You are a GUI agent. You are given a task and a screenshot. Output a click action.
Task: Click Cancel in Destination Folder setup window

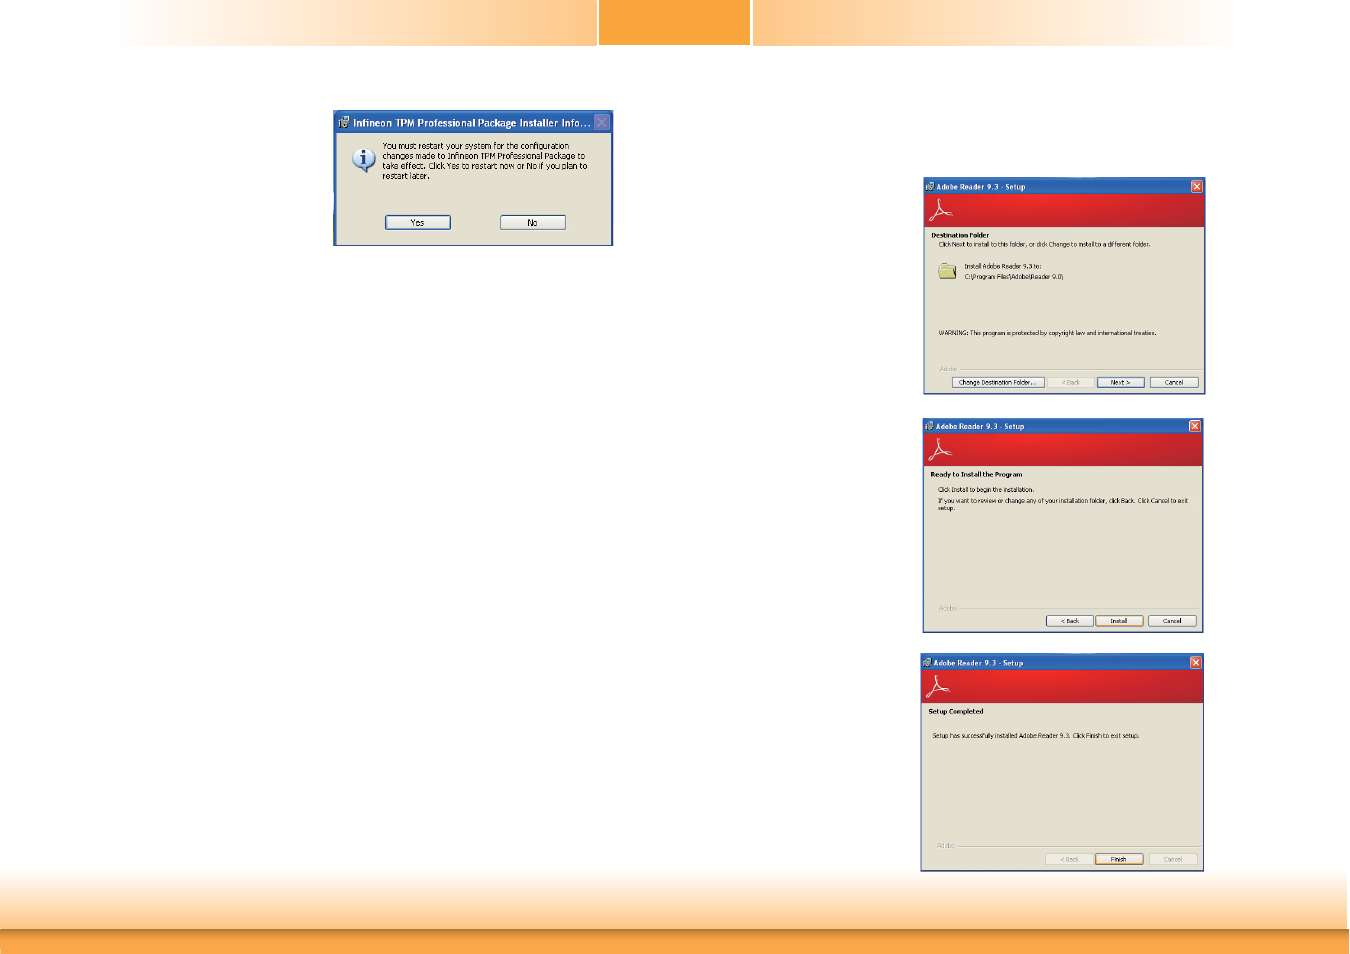point(1174,382)
